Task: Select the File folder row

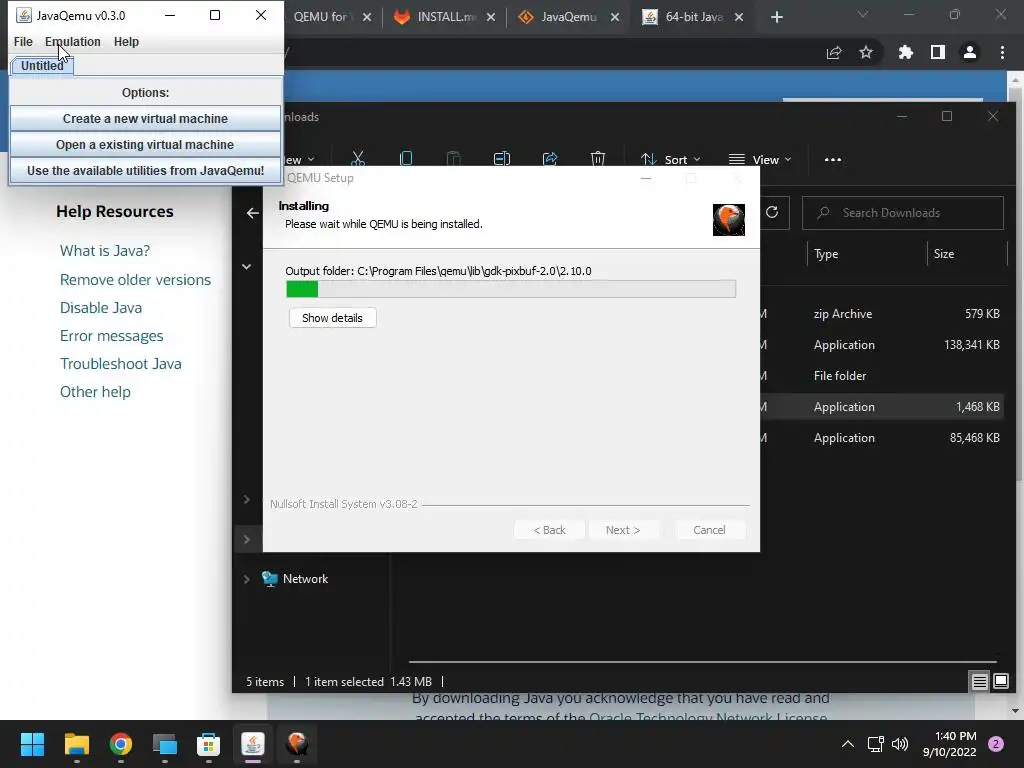Action: click(884, 376)
